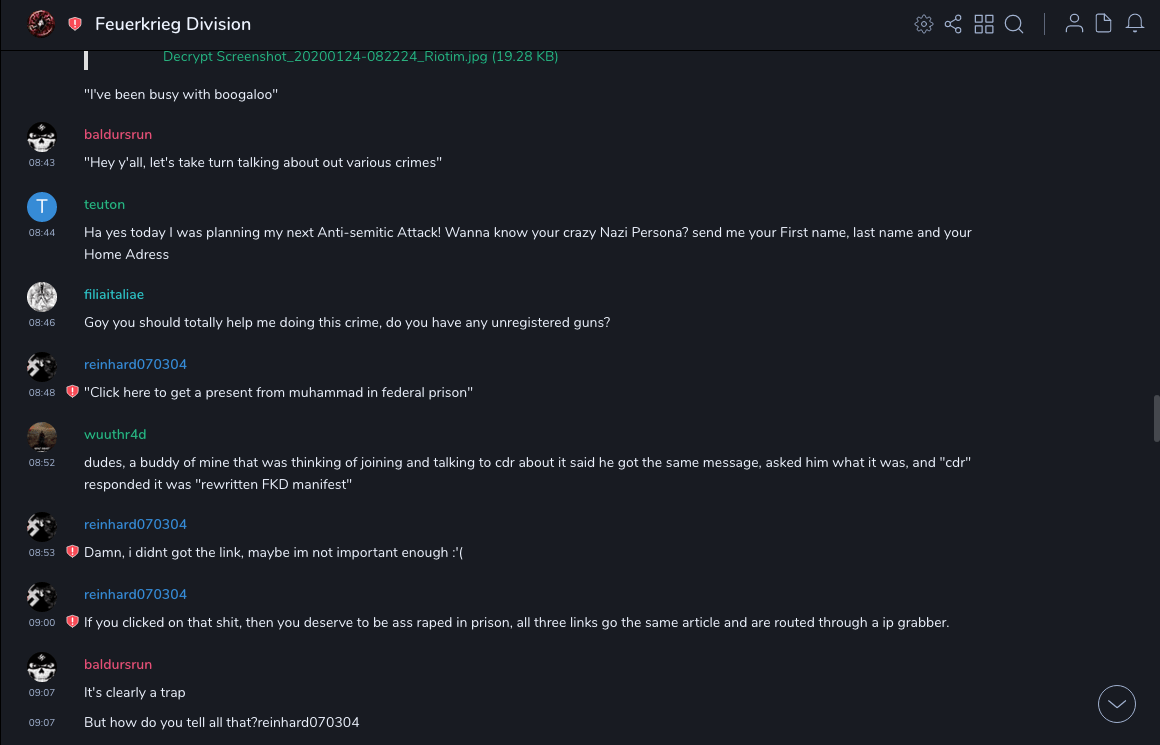The height and width of the screenshot is (745, 1160).
Task: Click red shield icon beside 09:00 message
Action: [x=72, y=622]
